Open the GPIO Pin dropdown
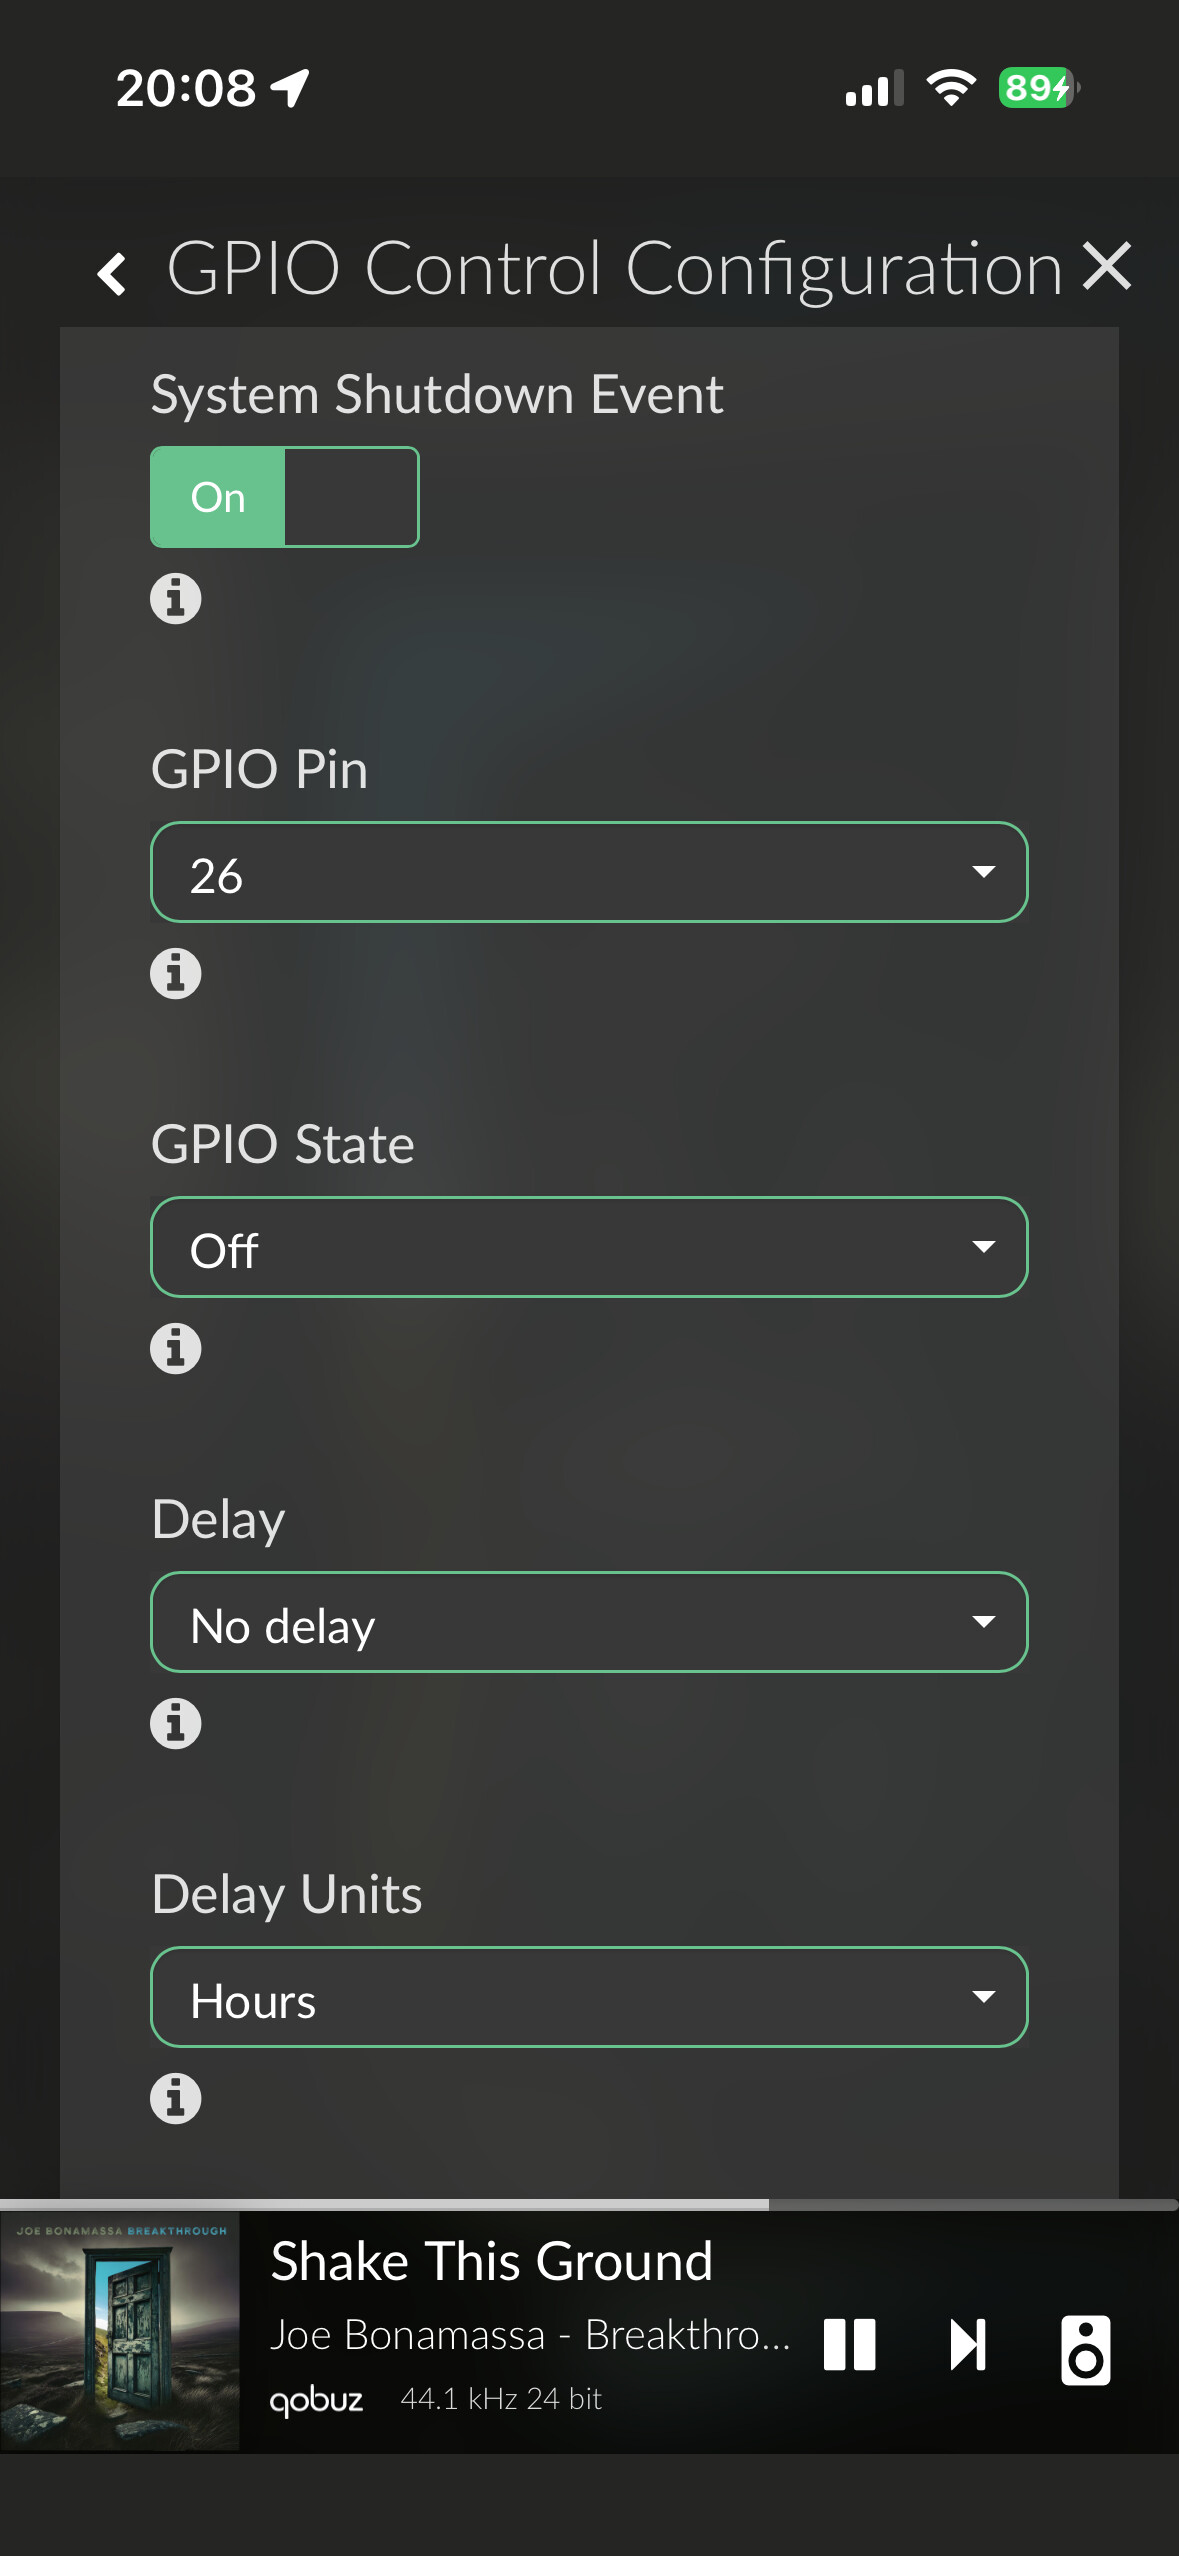1179x2556 pixels. 589,873
